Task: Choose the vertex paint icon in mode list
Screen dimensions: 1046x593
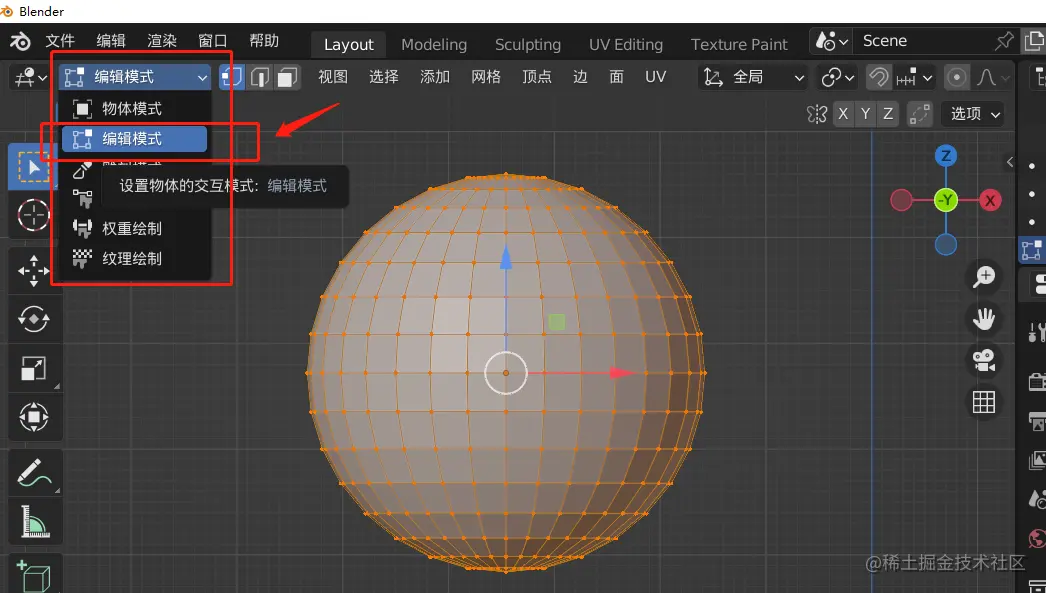Action: click(x=82, y=198)
